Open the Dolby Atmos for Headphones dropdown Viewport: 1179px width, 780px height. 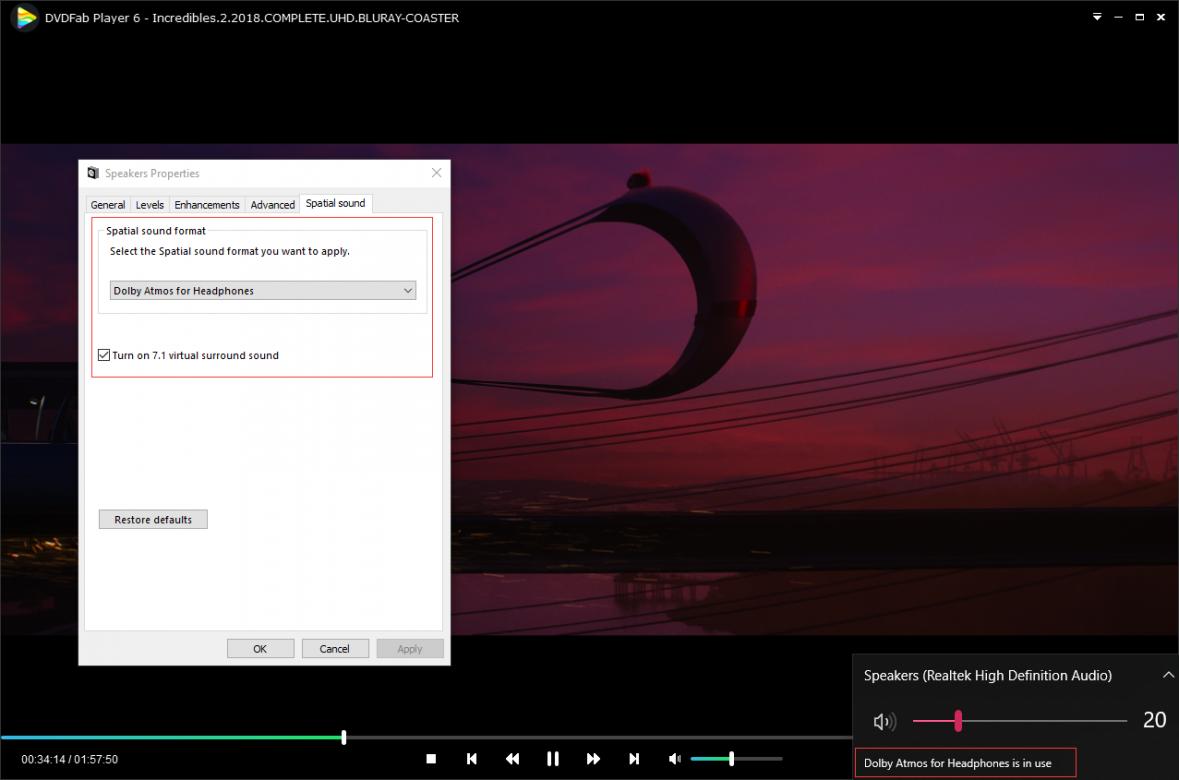[262, 290]
